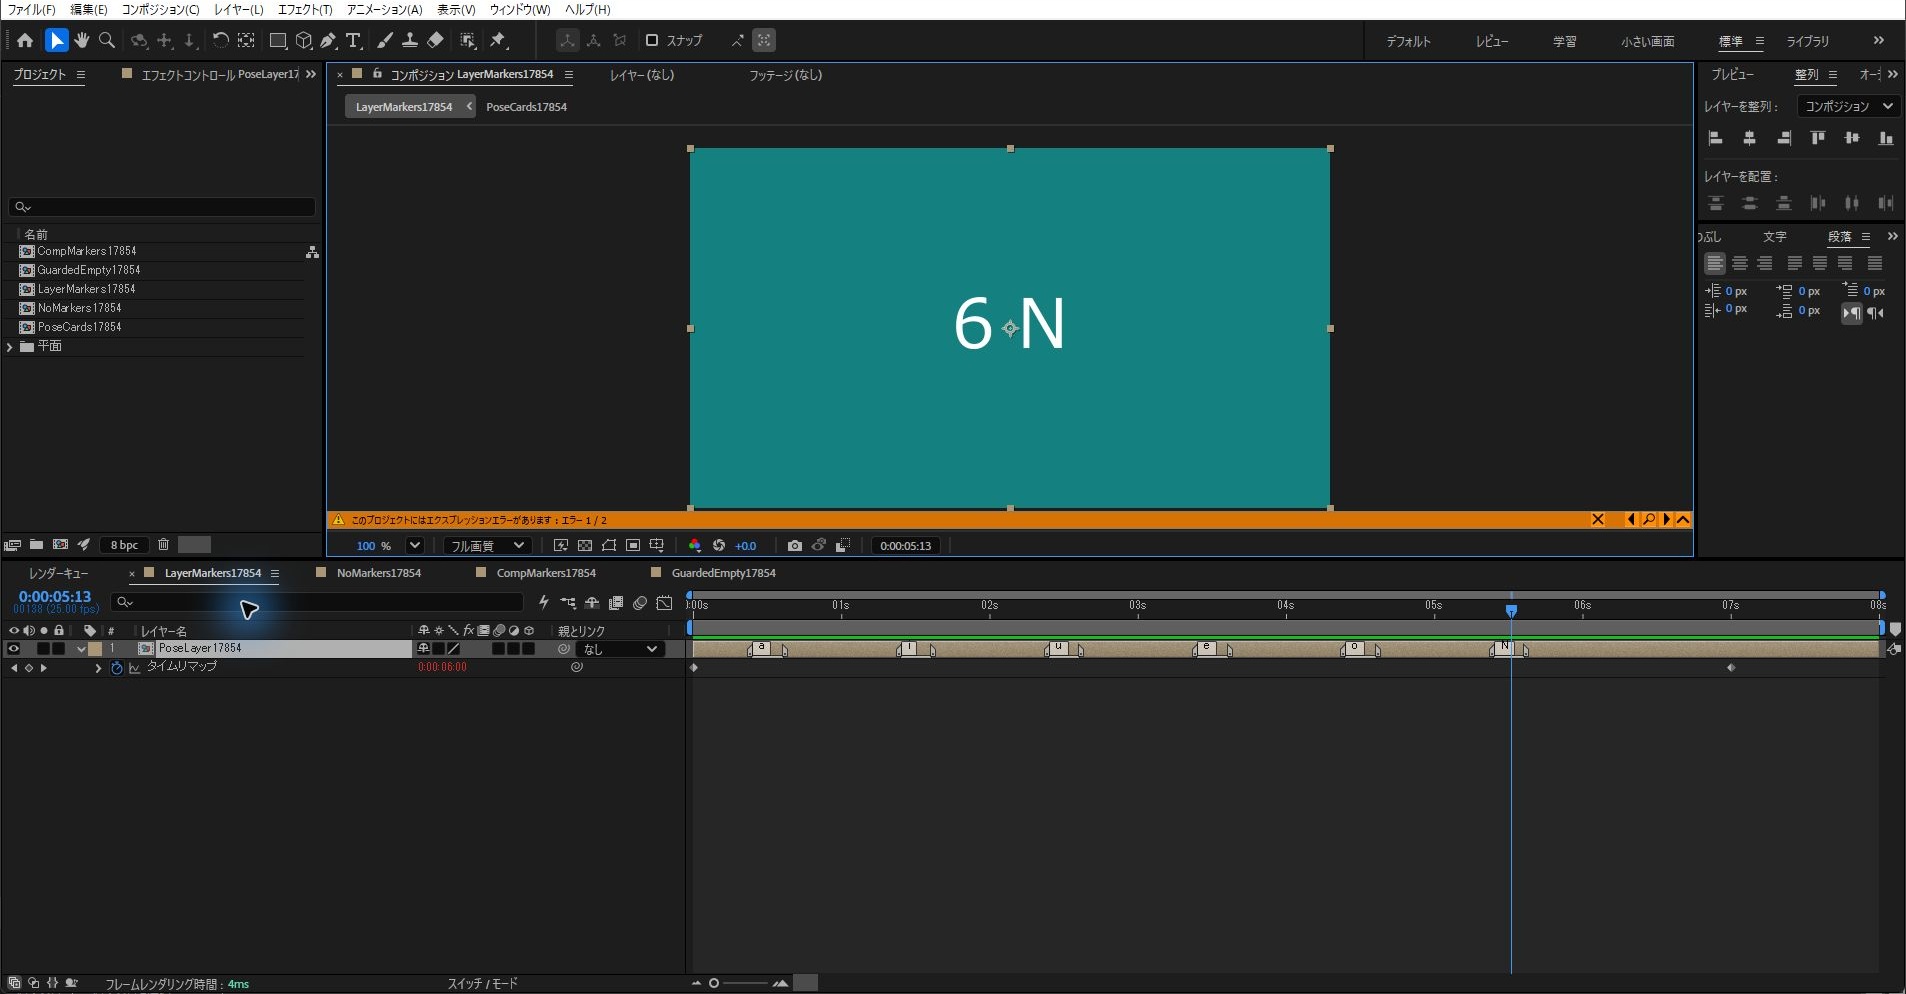1906x994 pixels.
Task: Toggle transparency grid in viewer
Action: (585, 545)
